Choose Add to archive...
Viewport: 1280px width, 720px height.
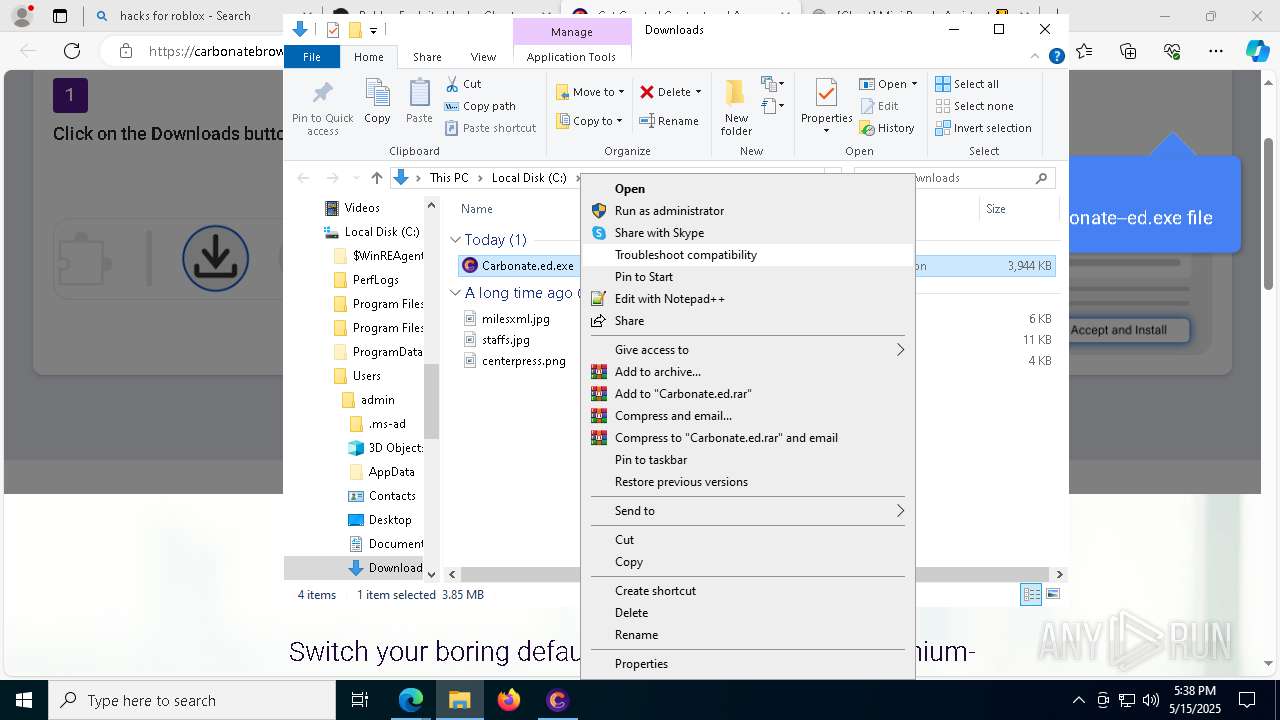tap(747, 372)
